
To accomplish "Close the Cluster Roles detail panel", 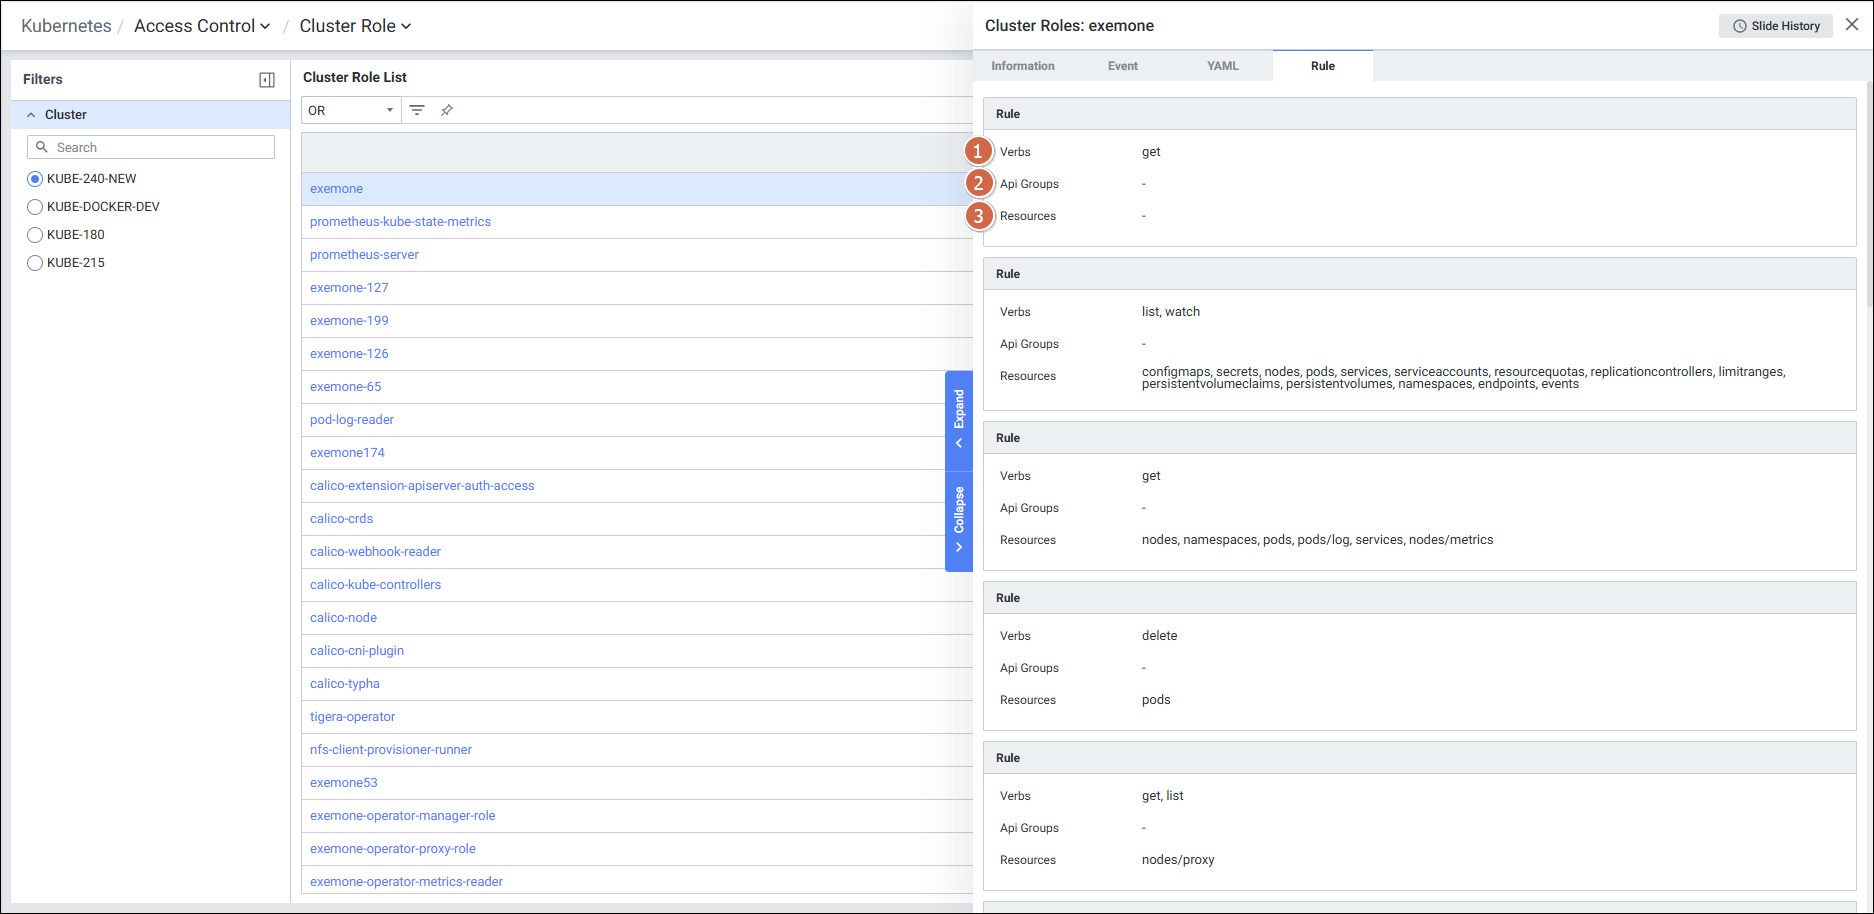I will tap(1852, 25).
